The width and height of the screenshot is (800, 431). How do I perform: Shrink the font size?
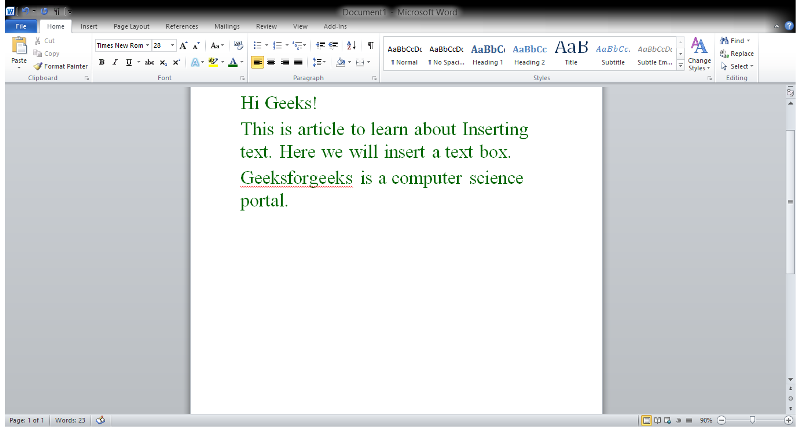[x=196, y=45]
